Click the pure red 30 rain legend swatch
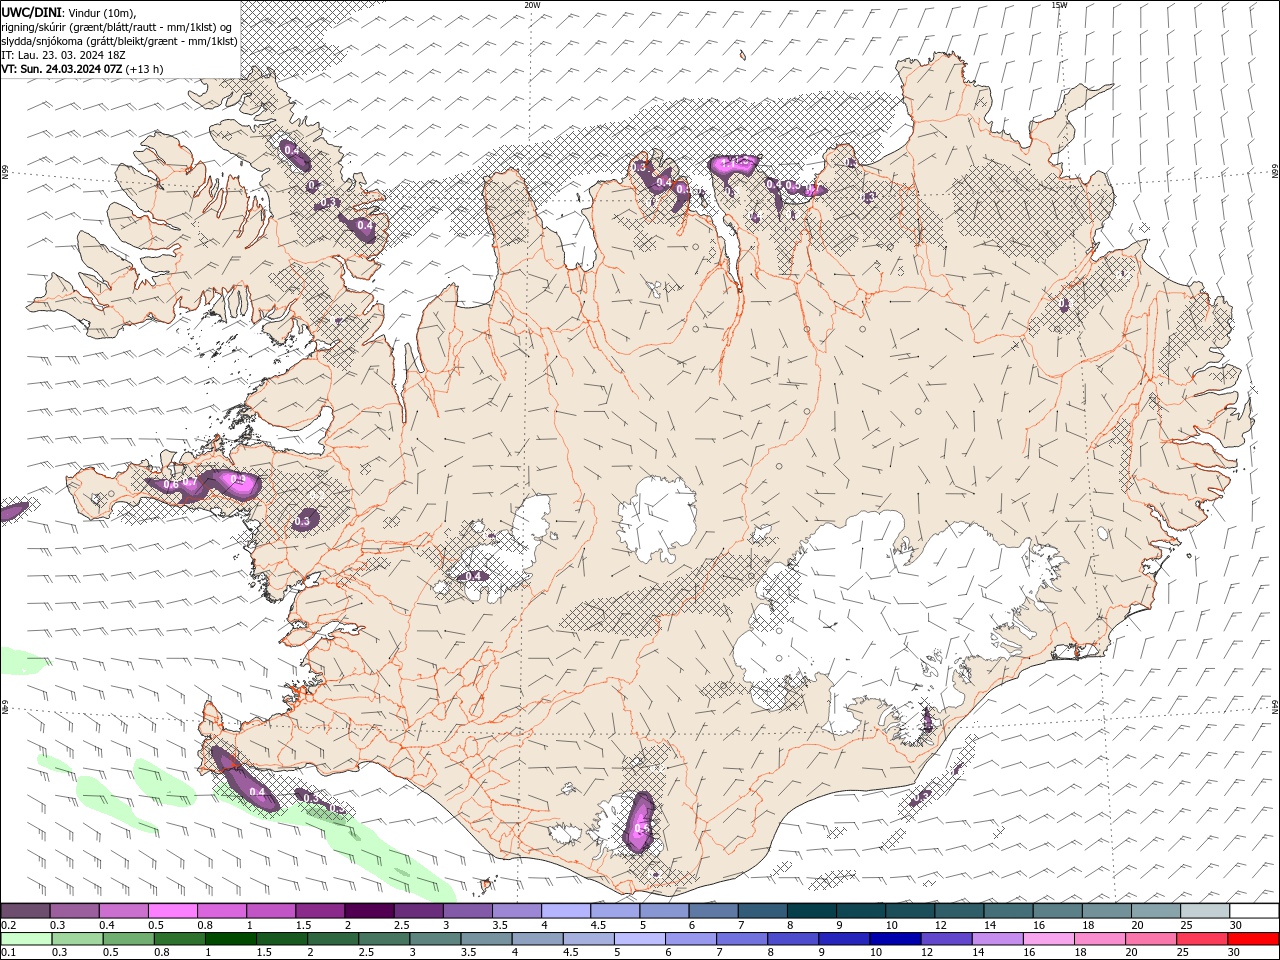1280x960 pixels. [x=1253, y=939]
